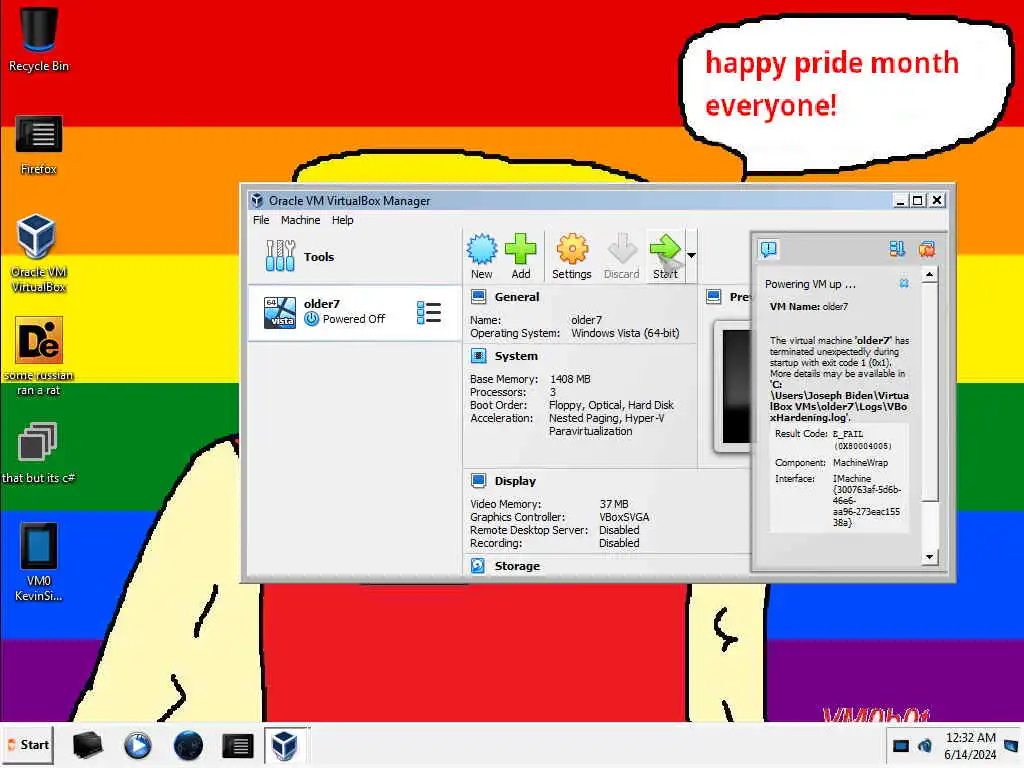Click the notification panel scrollbar thumb
Screen dimensions: 1024x768
click(x=929, y=392)
